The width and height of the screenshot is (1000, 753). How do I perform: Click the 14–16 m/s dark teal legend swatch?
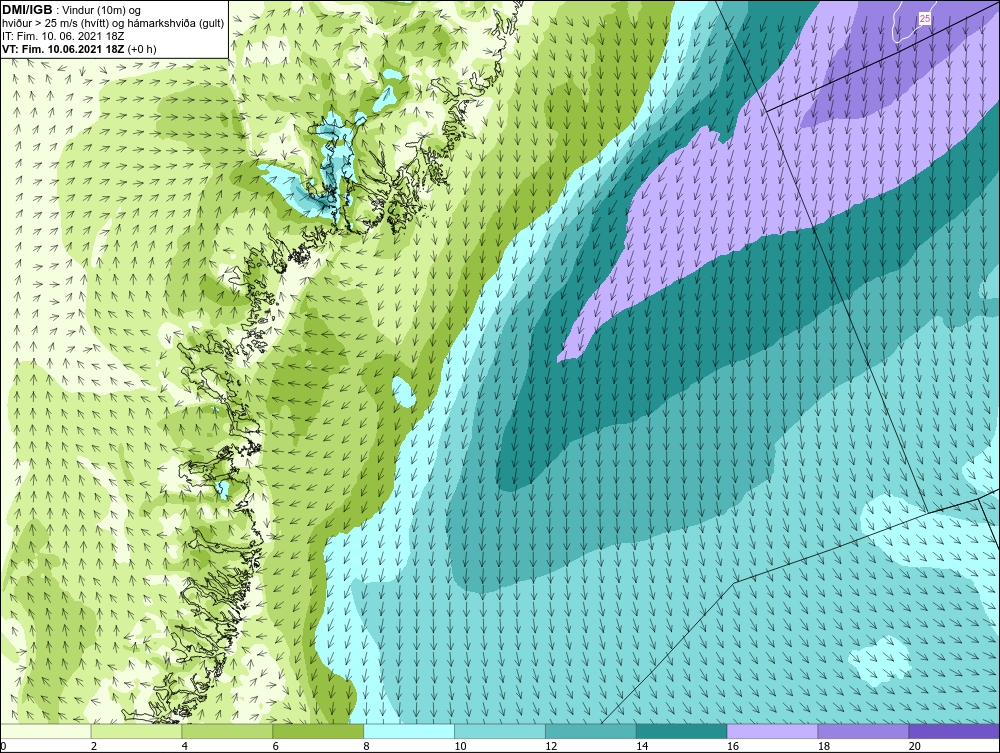(682, 731)
